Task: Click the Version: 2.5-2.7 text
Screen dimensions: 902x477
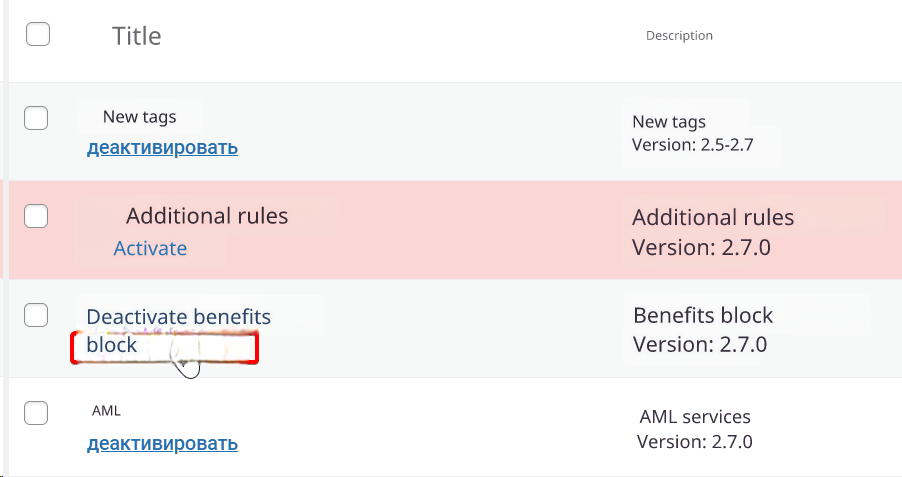Action: point(692,145)
